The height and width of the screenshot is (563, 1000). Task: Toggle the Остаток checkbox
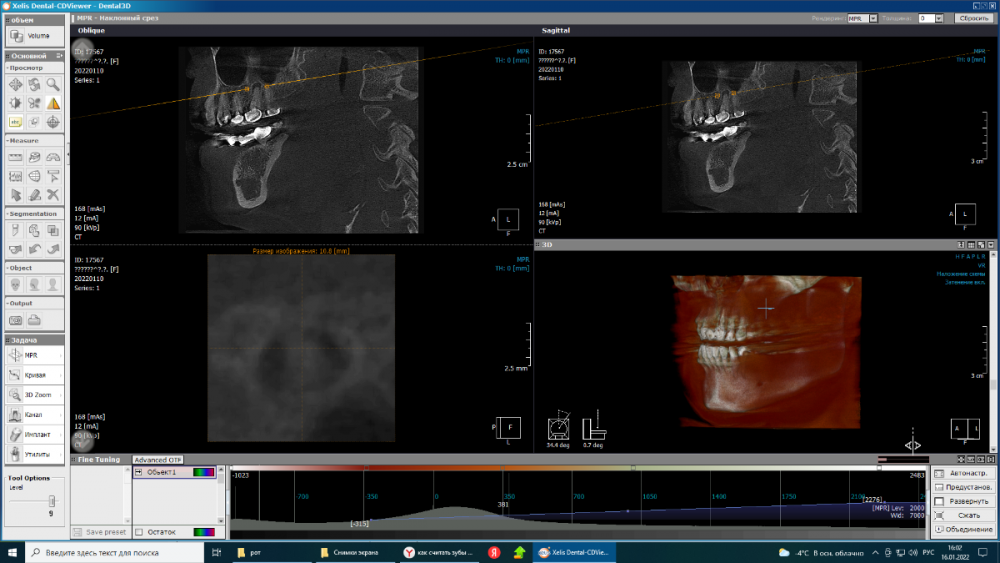tap(139, 532)
